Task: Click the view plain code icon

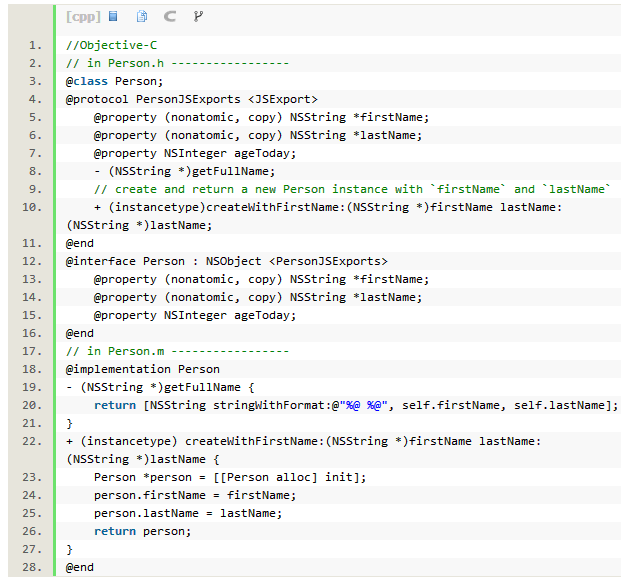Action: tap(113, 16)
